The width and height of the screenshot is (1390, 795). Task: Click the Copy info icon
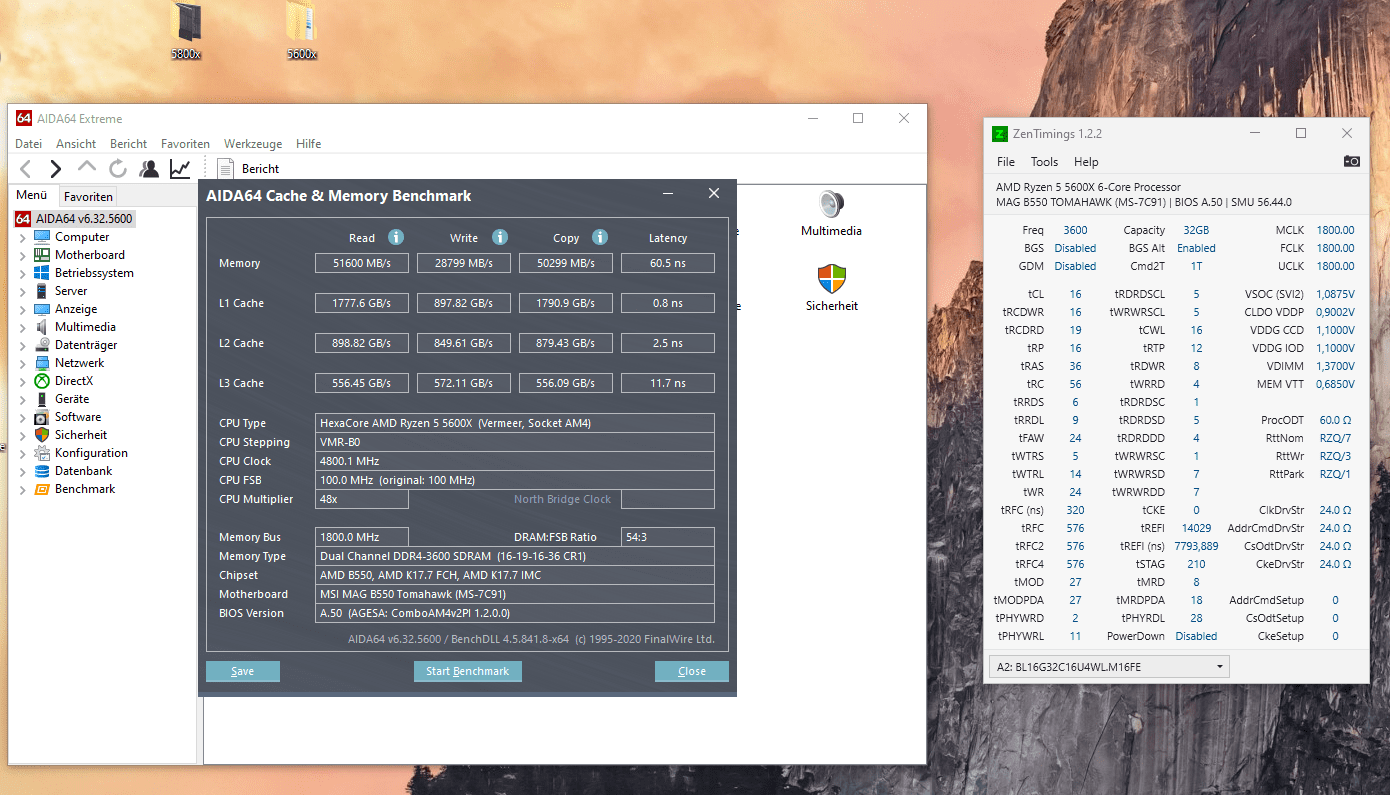coord(600,237)
